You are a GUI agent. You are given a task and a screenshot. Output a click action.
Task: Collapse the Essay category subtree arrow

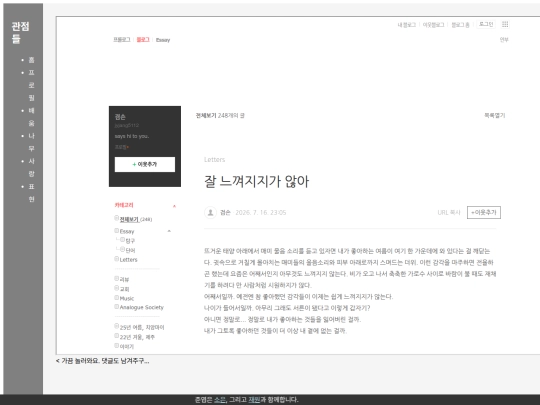coord(169,231)
